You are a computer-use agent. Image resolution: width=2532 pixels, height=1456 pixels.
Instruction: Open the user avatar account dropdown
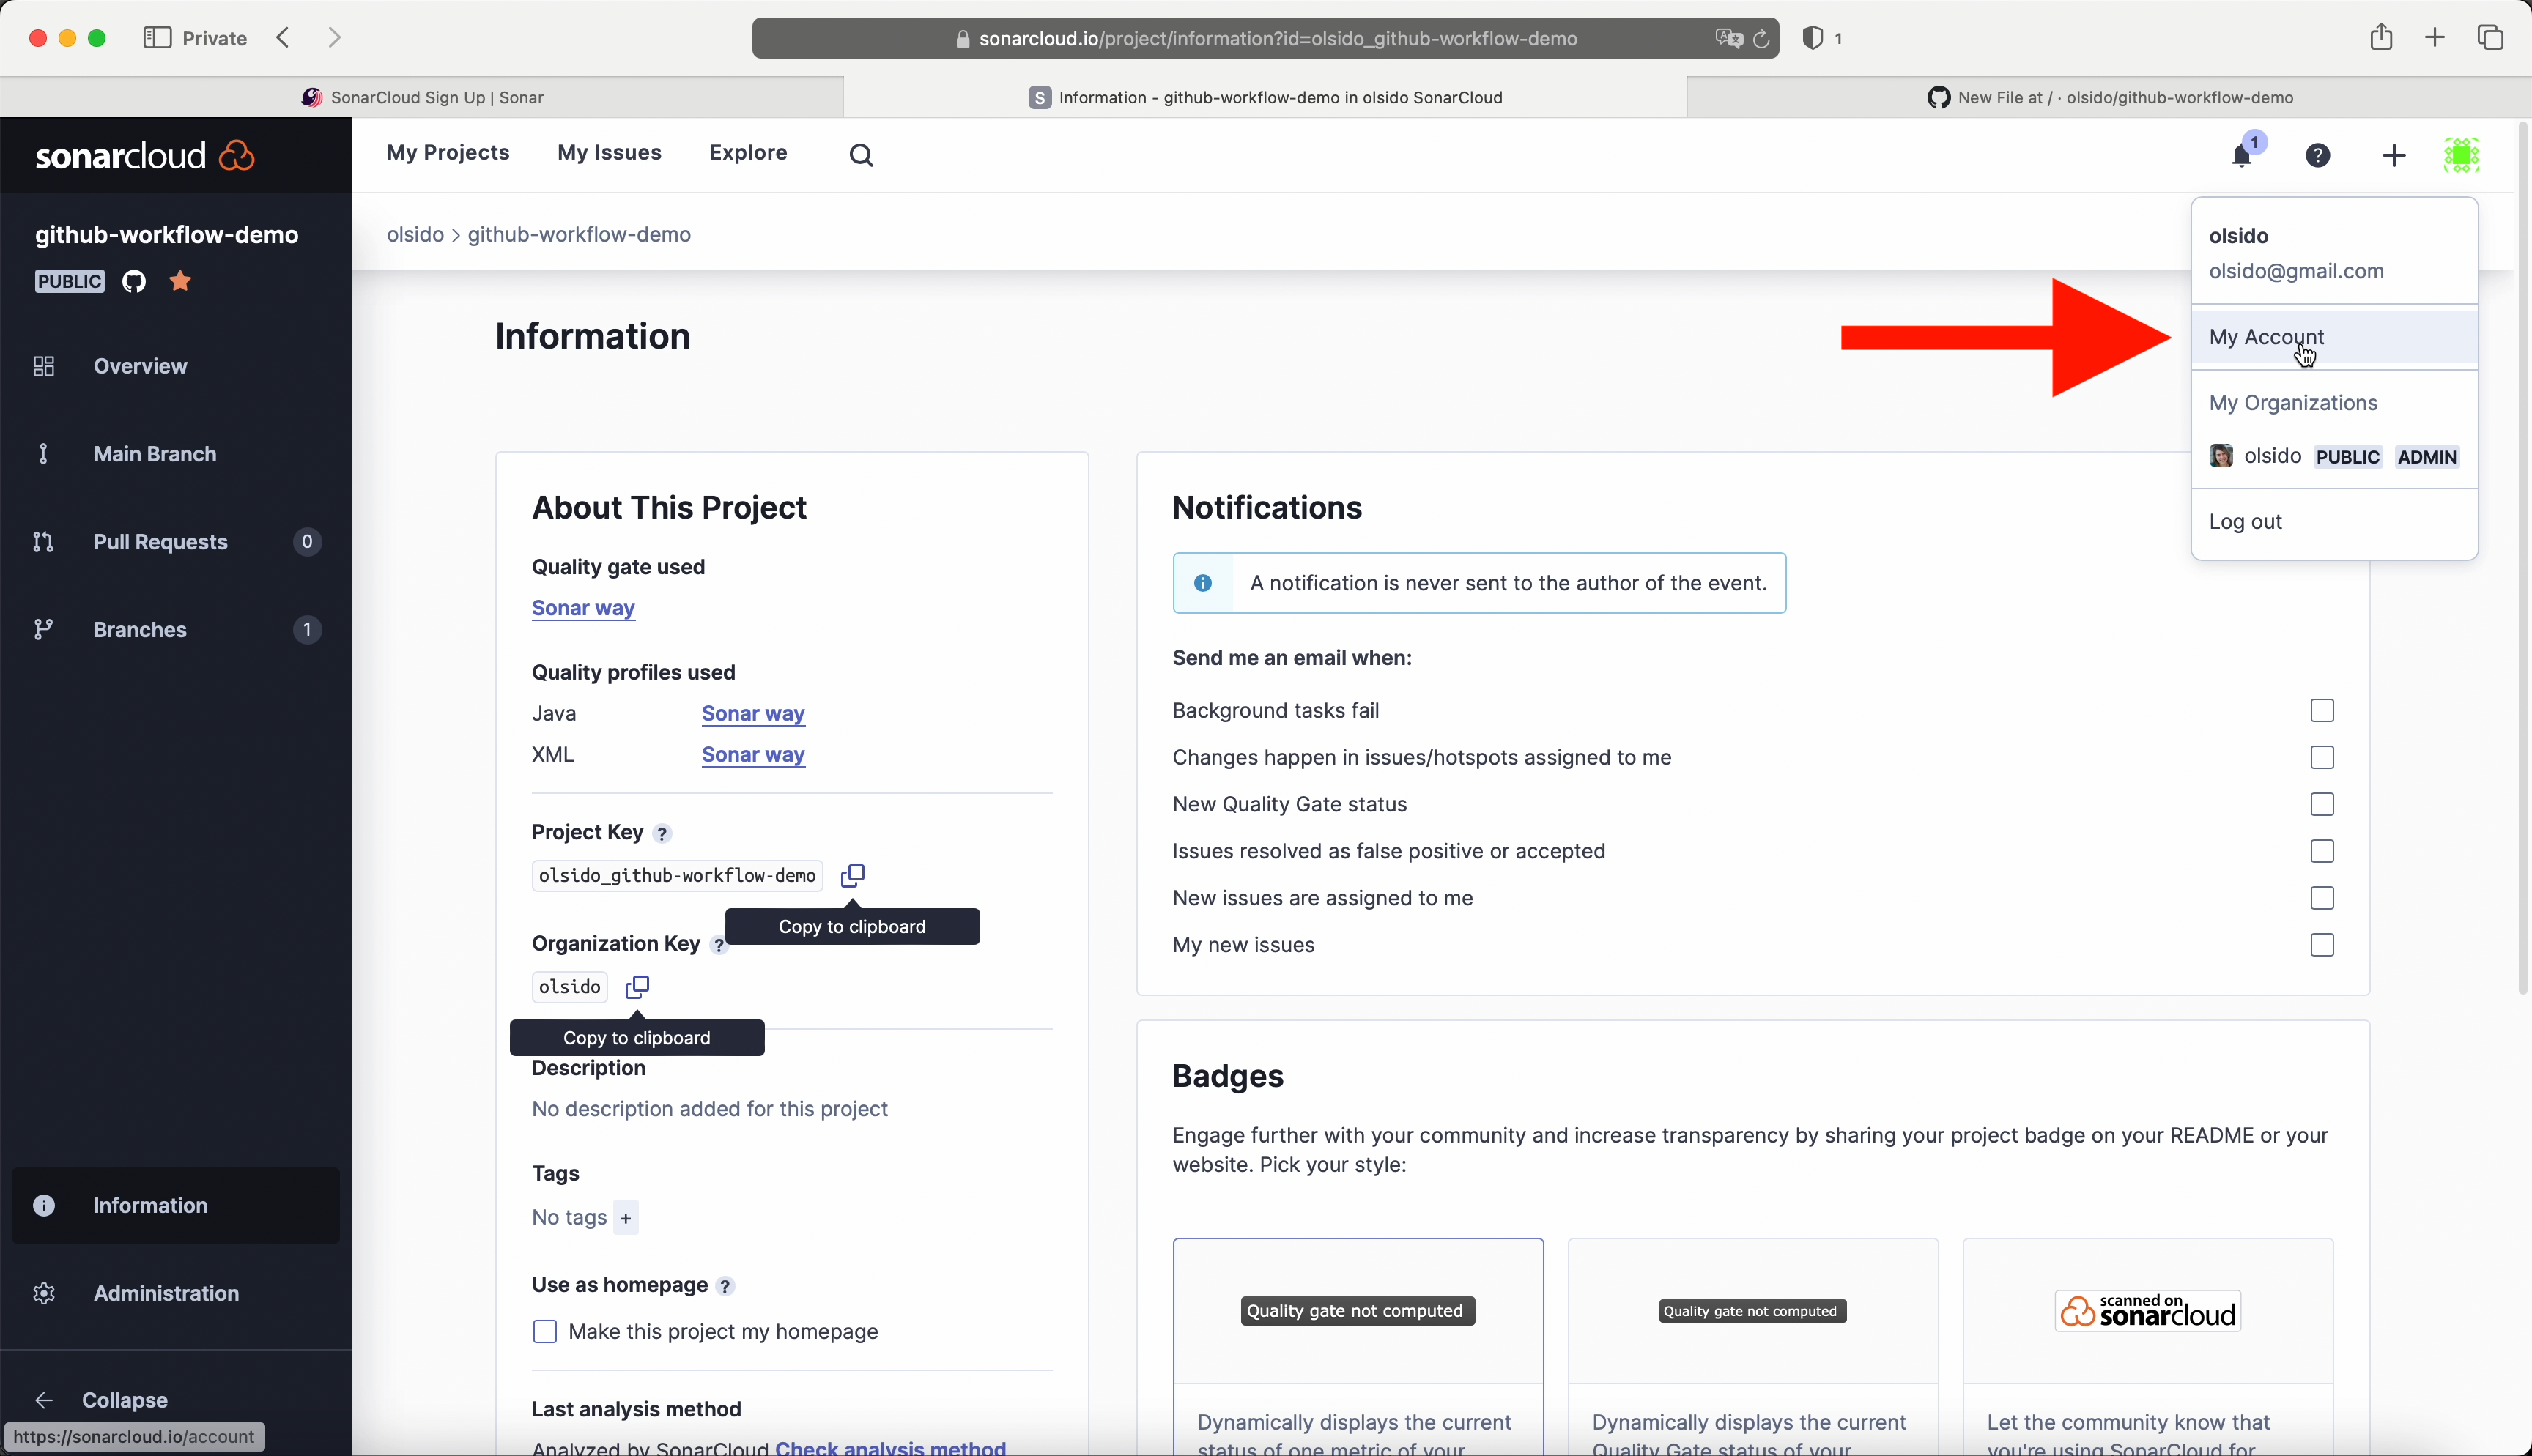pos(2461,156)
